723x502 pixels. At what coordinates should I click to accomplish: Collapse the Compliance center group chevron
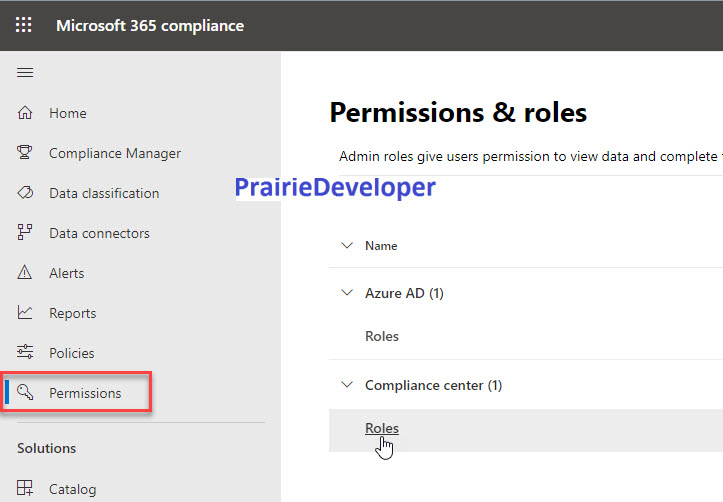click(347, 384)
